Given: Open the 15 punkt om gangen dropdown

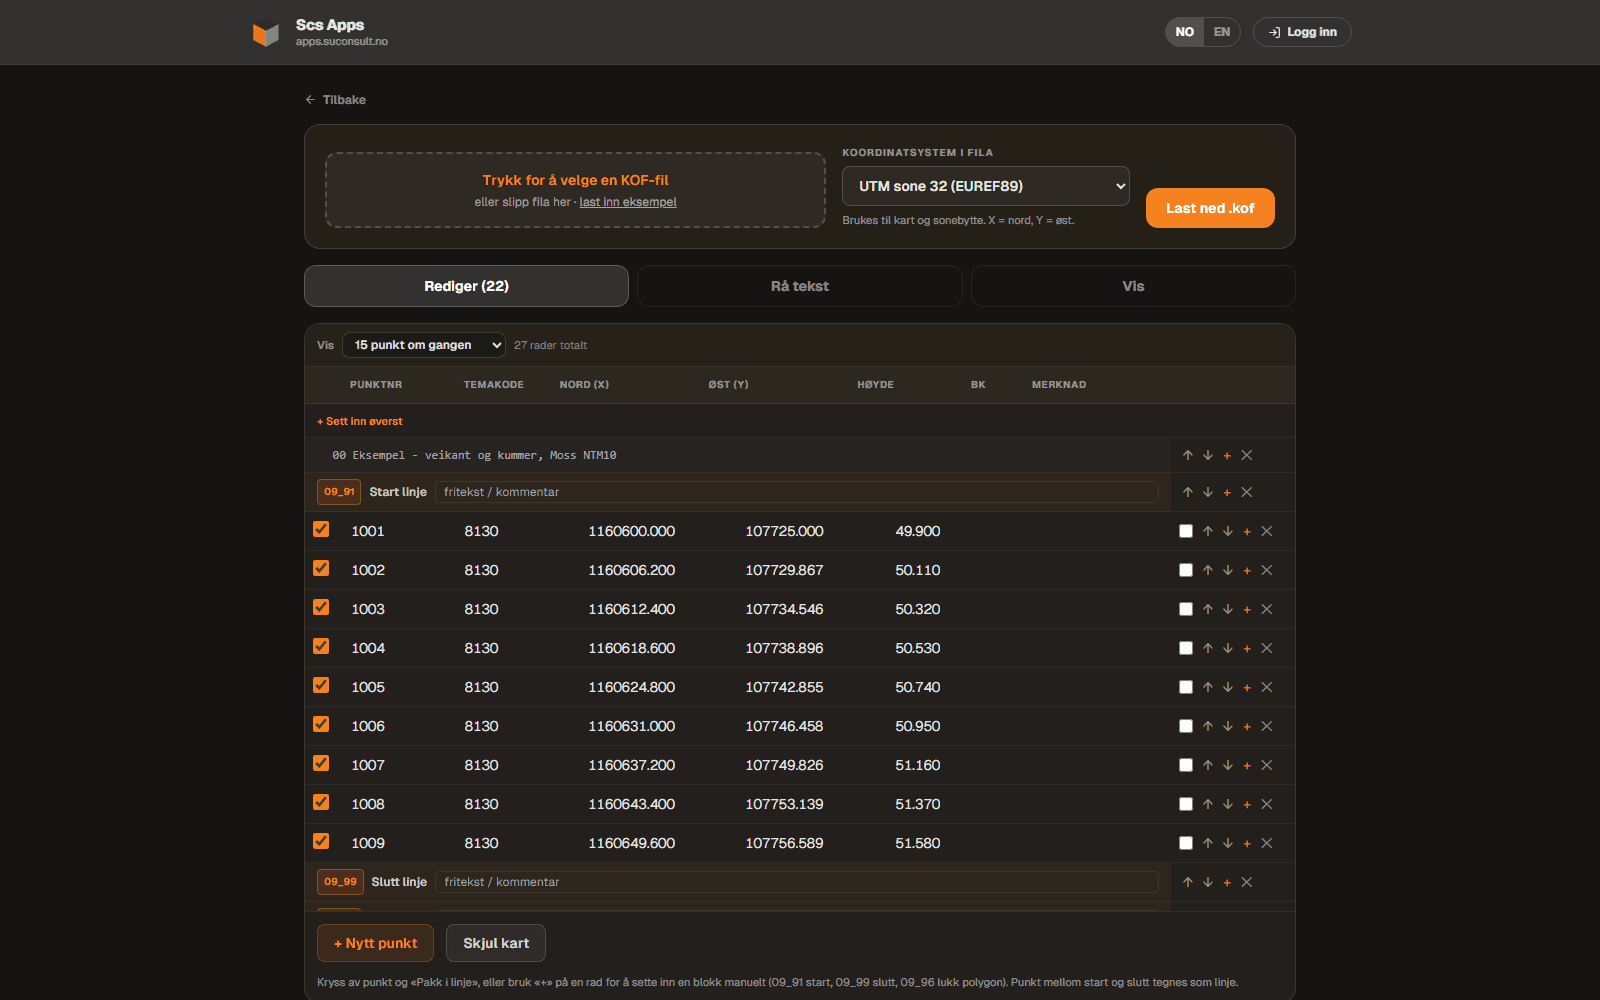Looking at the screenshot, I should 424,345.
